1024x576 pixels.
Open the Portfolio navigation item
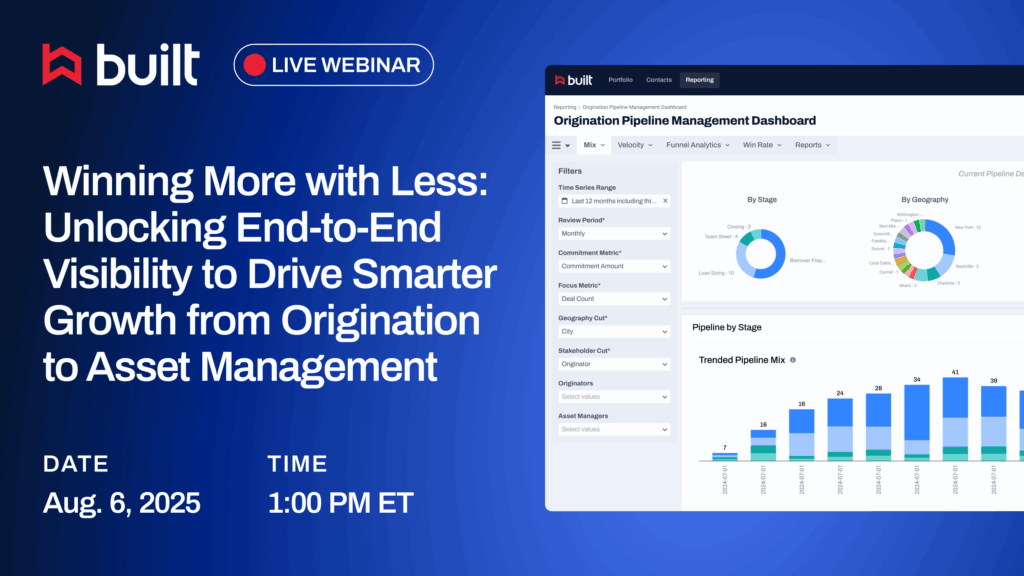pos(620,80)
